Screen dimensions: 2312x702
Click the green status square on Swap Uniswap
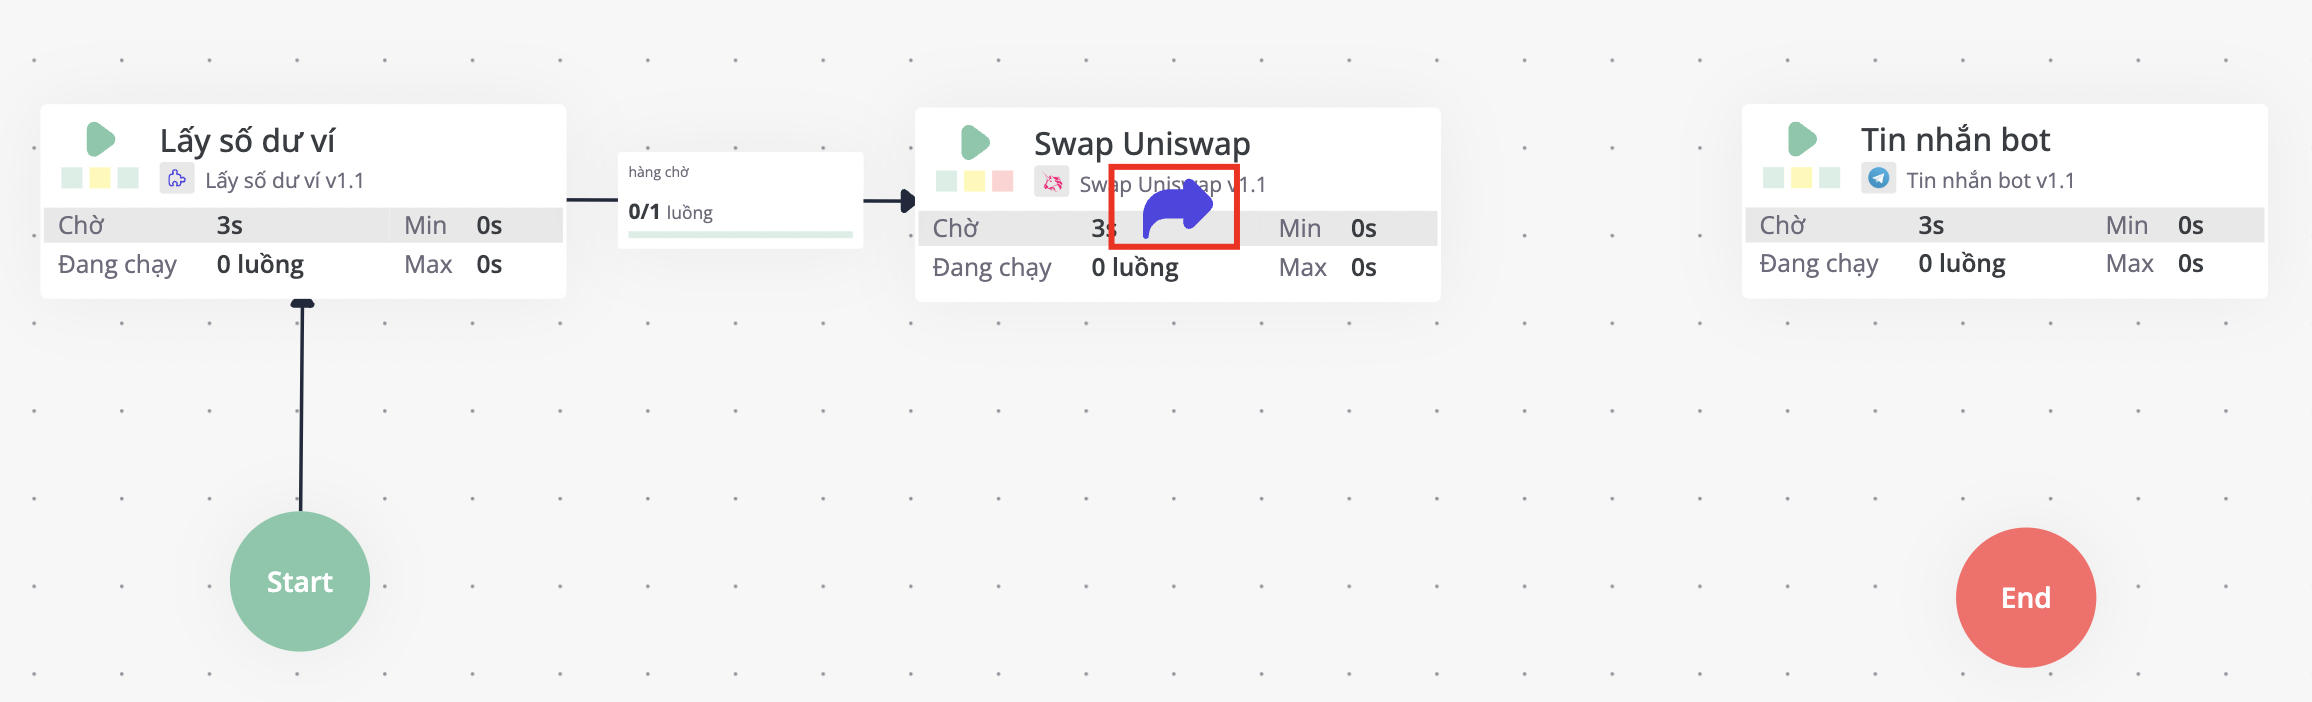click(x=946, y=181)
